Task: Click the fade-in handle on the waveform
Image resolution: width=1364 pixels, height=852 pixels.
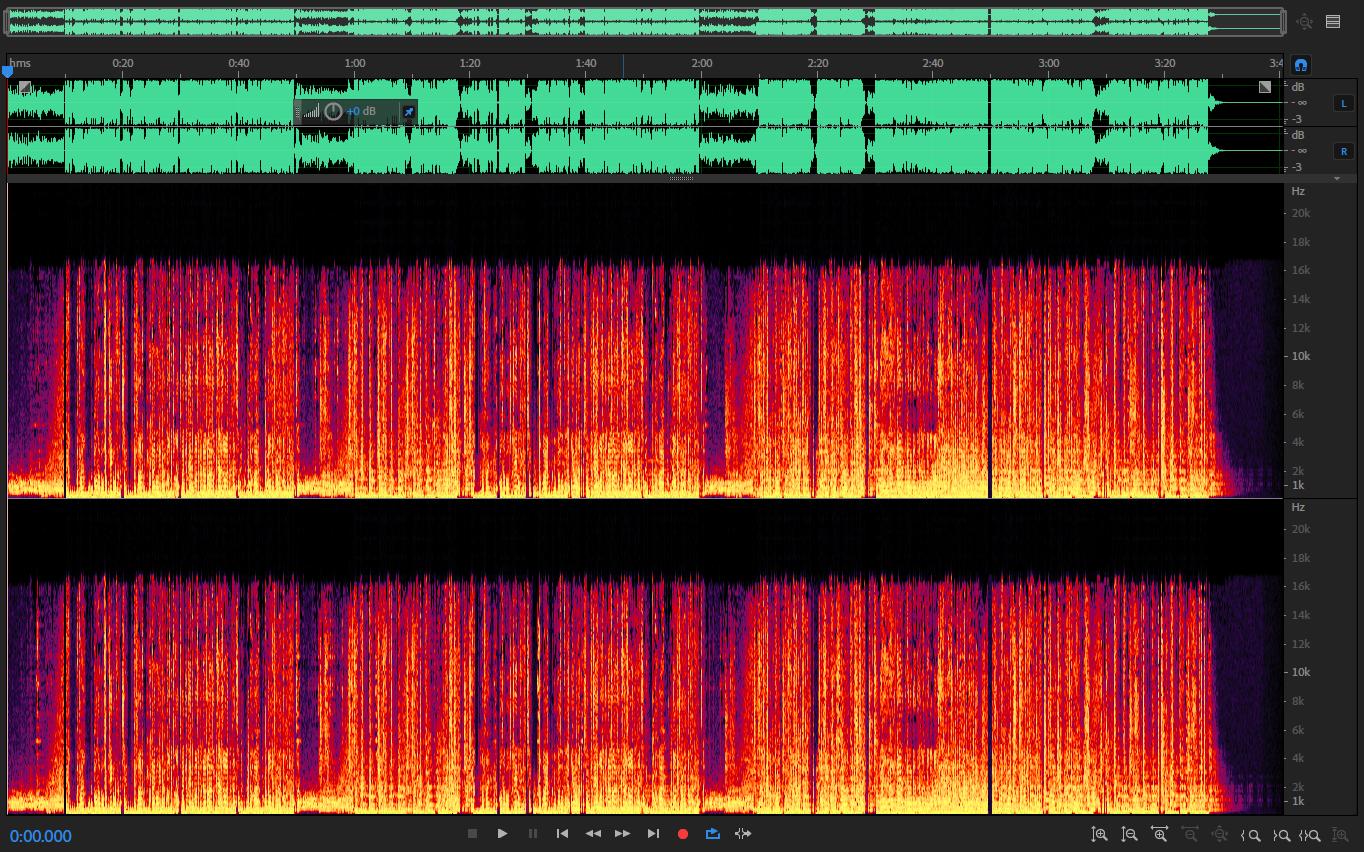Action: [x=25, y=88]
